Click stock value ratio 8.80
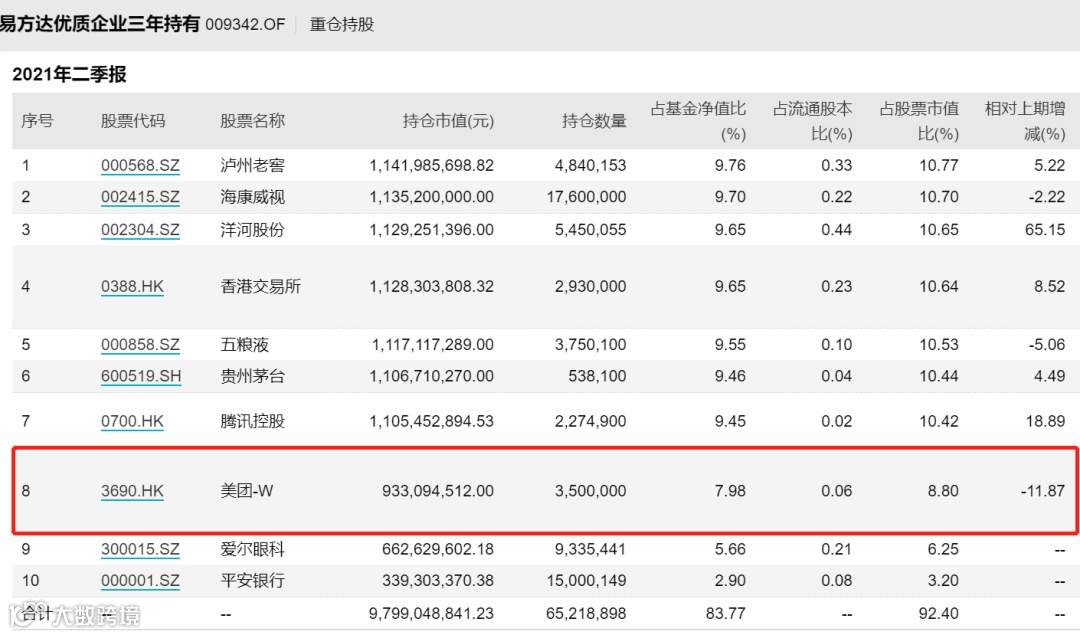The width and height of the screenshot is (1080, 635). (943, 491)
